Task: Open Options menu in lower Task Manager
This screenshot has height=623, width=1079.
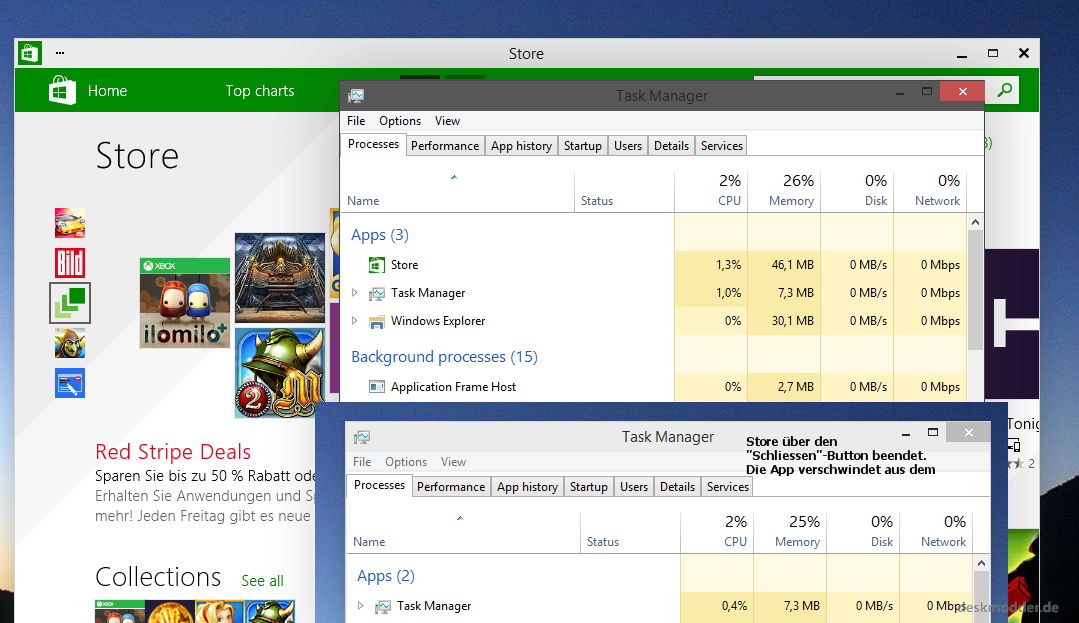Action: click(406, 461)
